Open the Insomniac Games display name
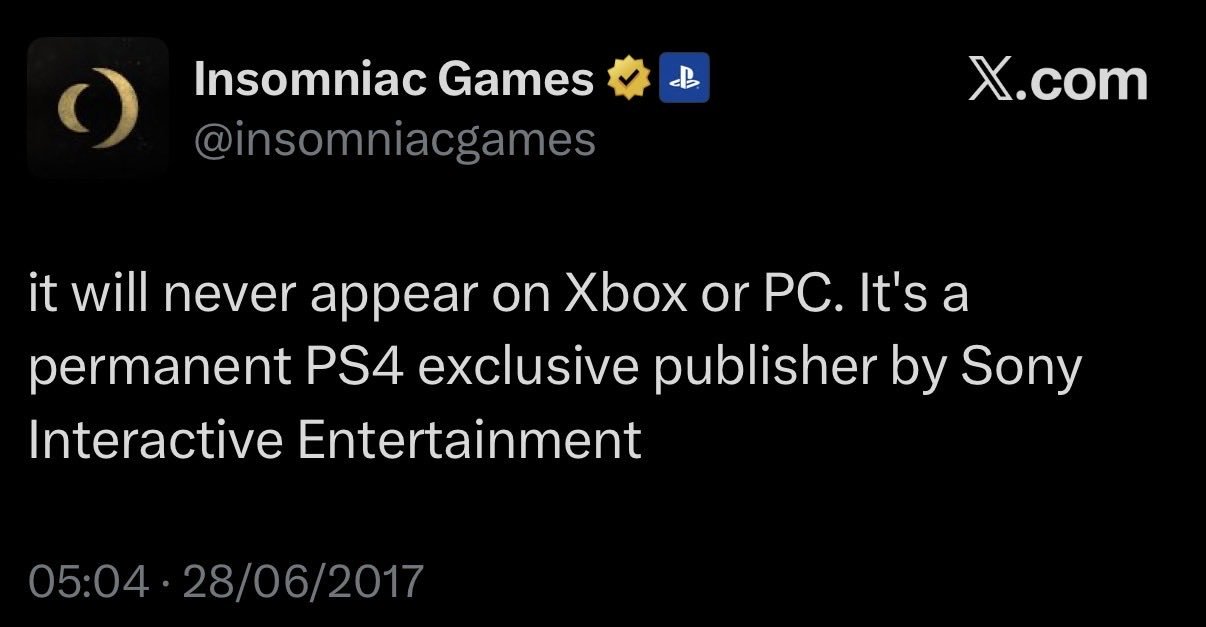This screenshot has height=627, width=1206. coord(394,80)
